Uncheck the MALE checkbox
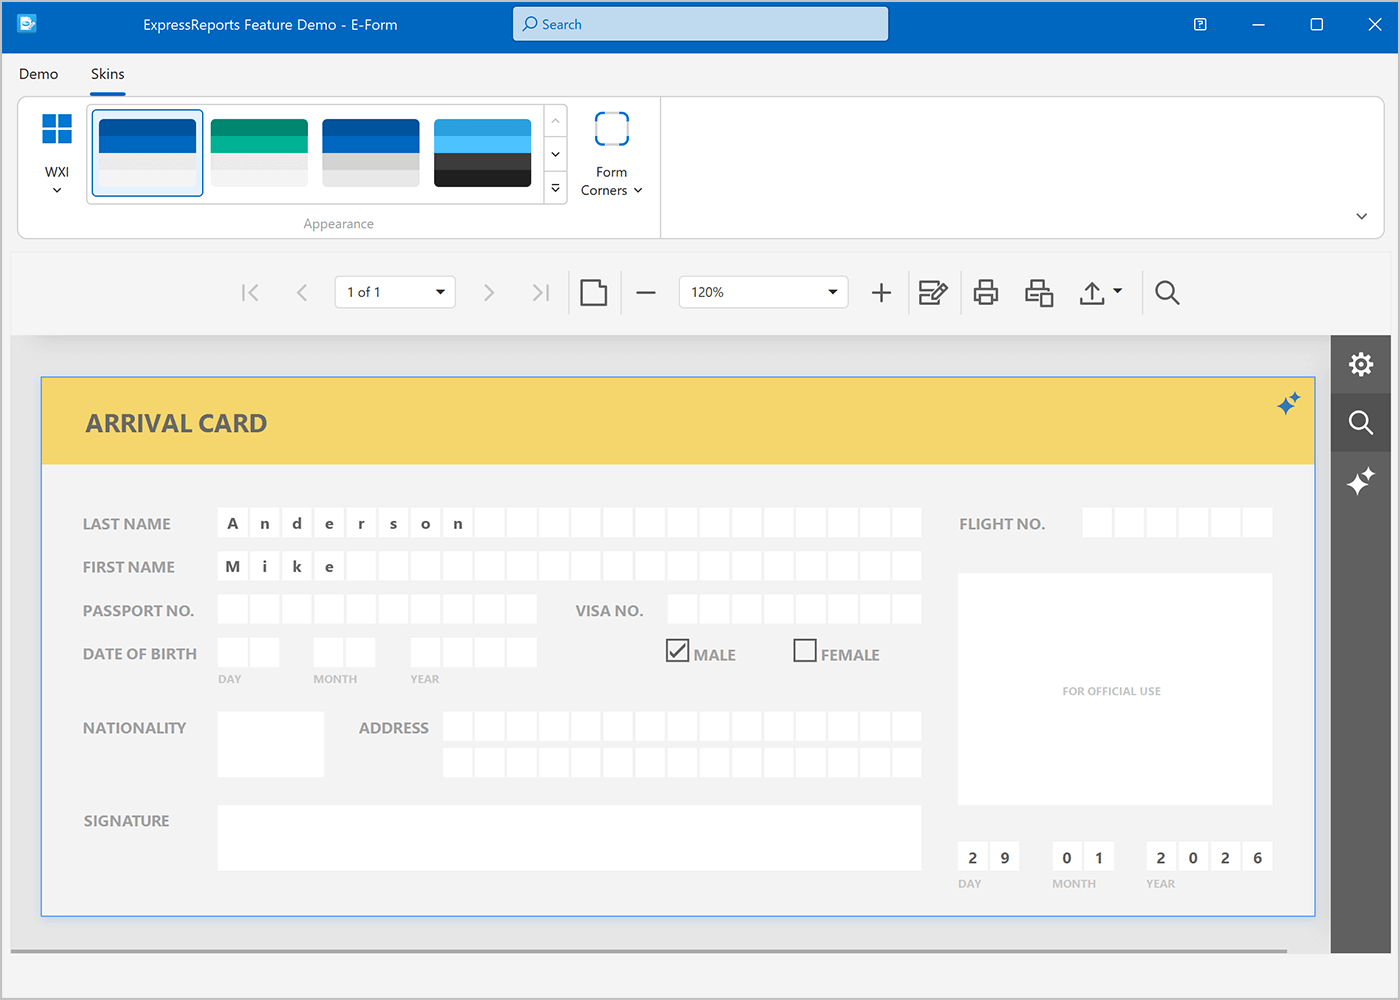Viewport: 1400px width, 1000px height. pyautogui.click(x=677, y=650)
